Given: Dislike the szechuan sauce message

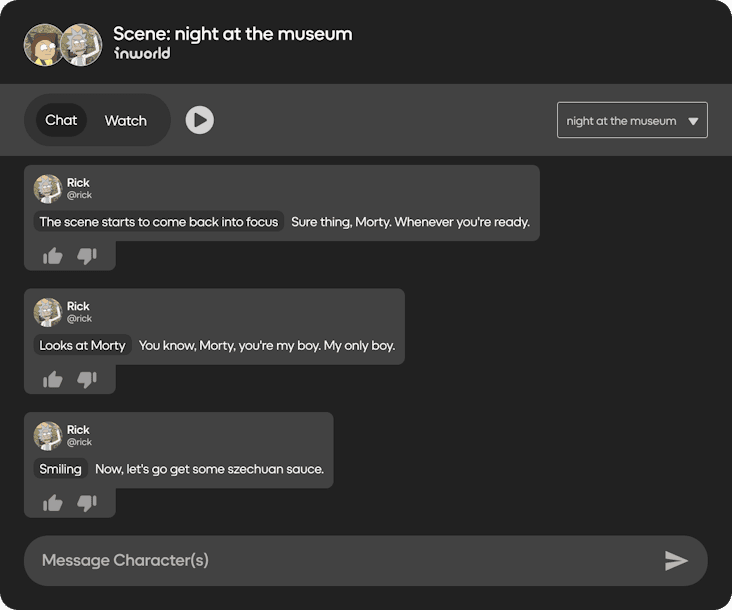Looking at the screenshot, I should point(87,503).
